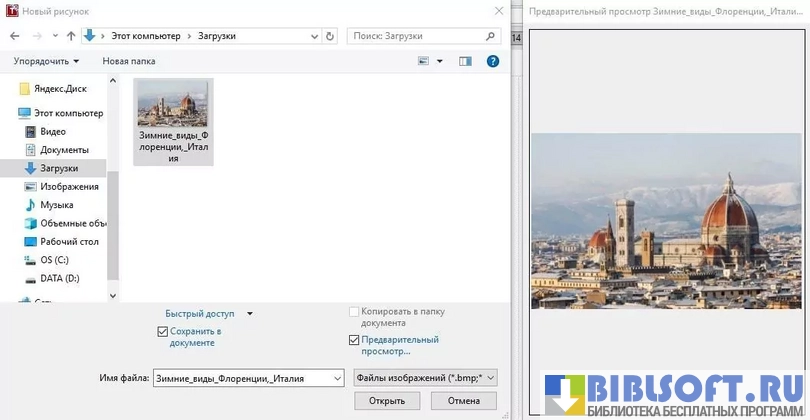Open the help question mark icon

point(492,61)
